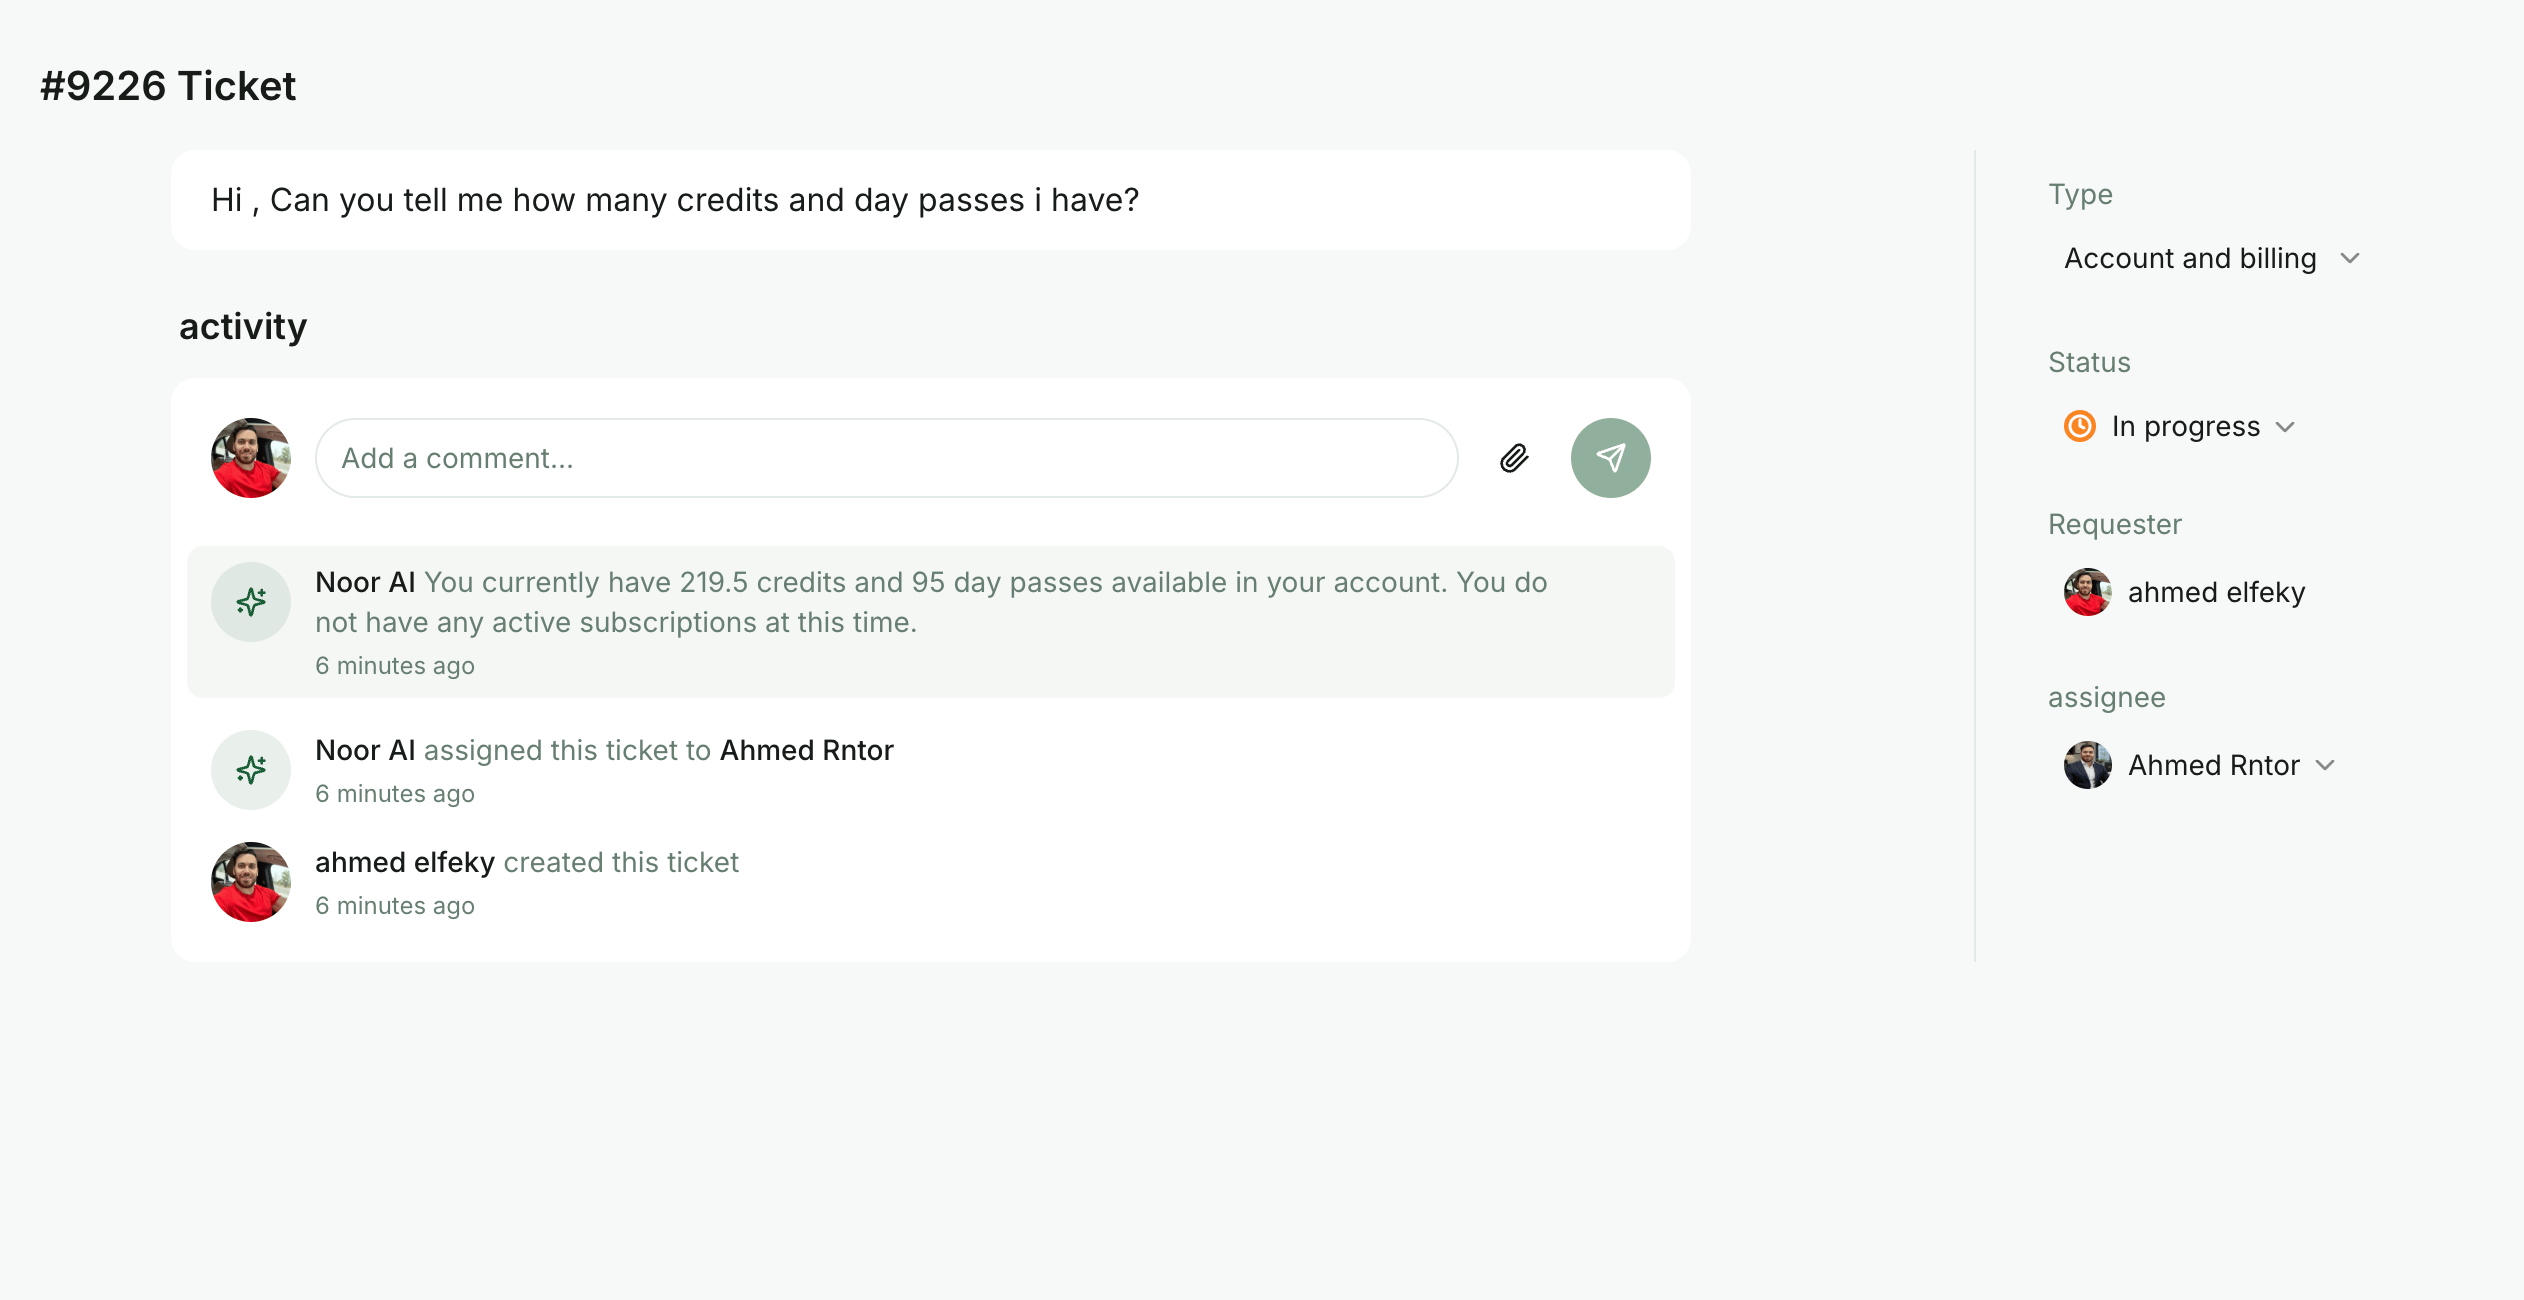This screenshot has width=2524, height=1300.
Task: Click the paperclip attachment icon
Action: [1514, 458]
